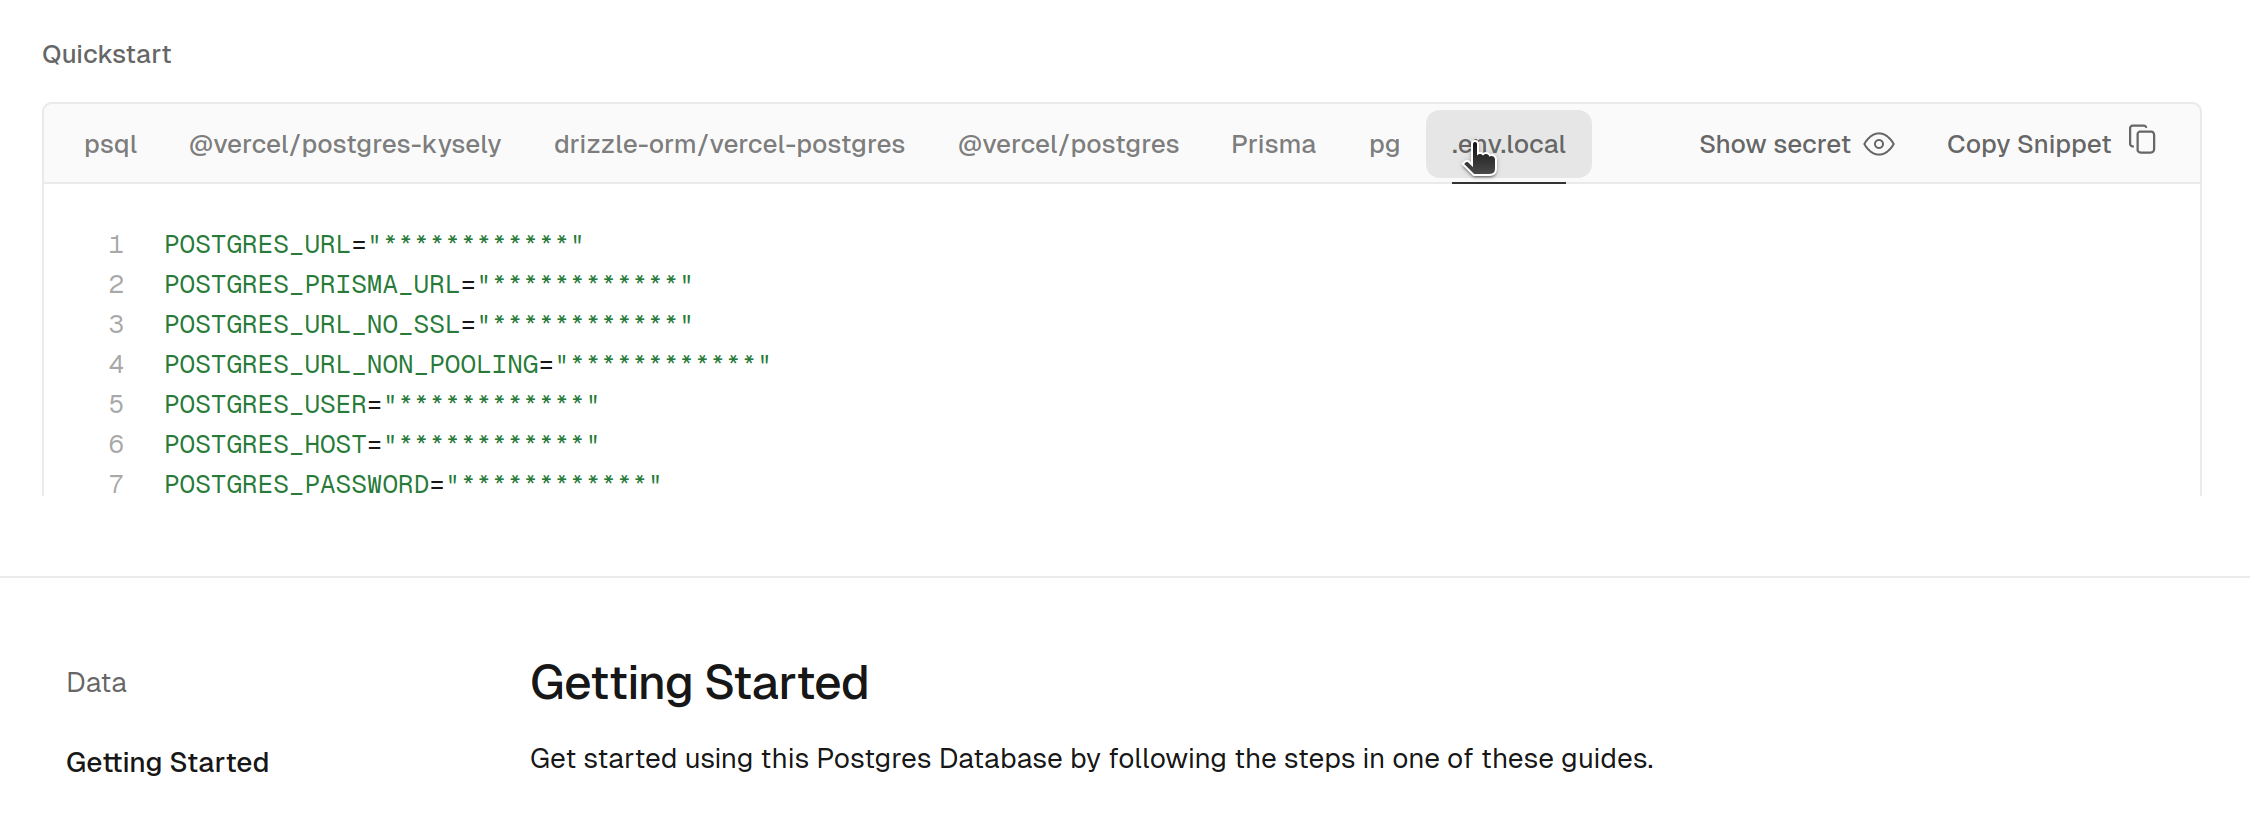
Task: Switch to the psql tab
Action: point(110,144)
